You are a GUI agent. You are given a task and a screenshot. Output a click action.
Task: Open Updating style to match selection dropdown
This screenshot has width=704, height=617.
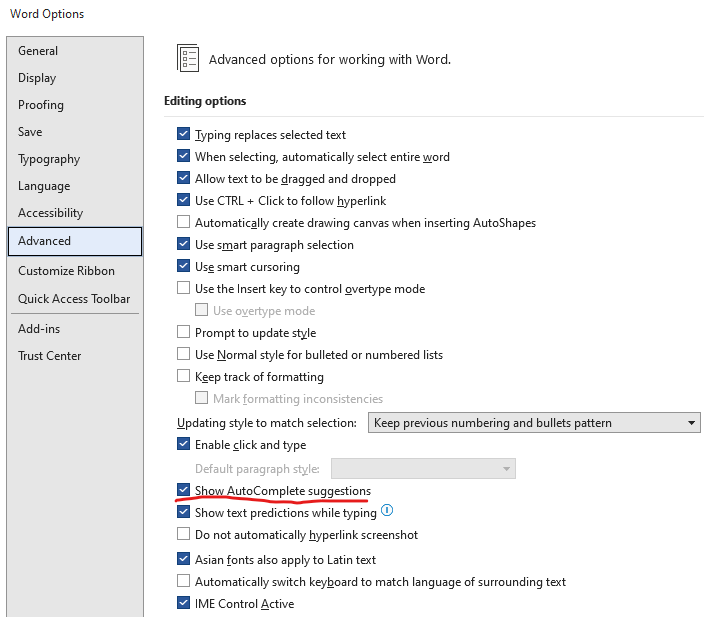click(x=534, y=423)
